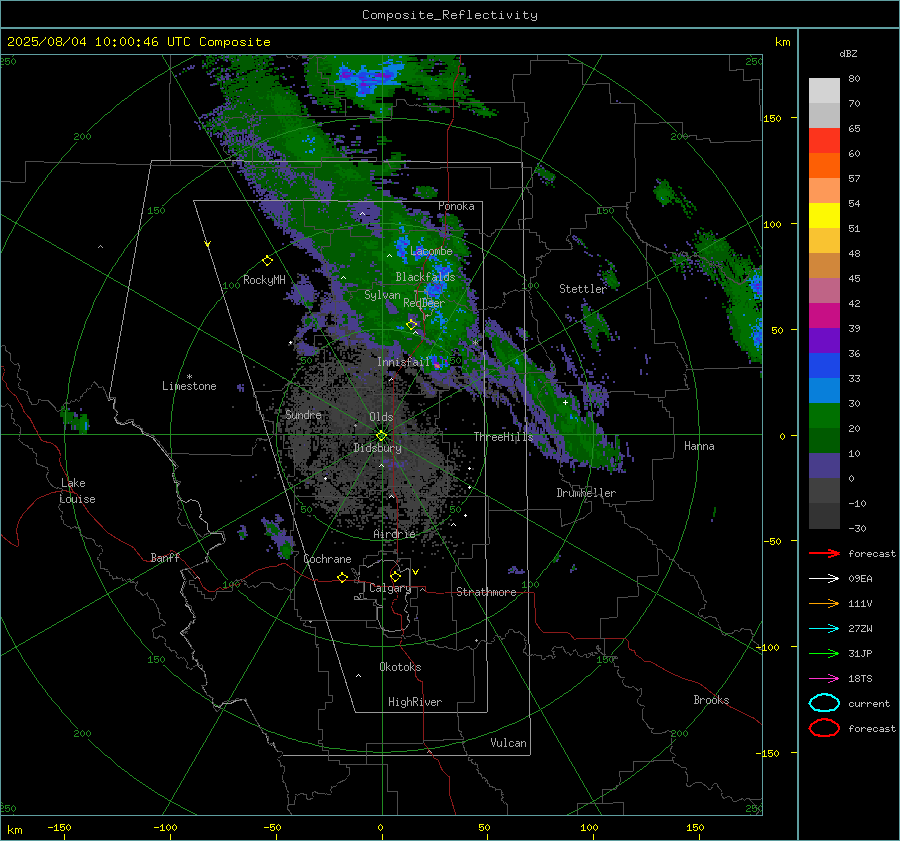Click the HighRiver city label
The image size is (900, 841).
pyautogui.click(x=415, y=702)
